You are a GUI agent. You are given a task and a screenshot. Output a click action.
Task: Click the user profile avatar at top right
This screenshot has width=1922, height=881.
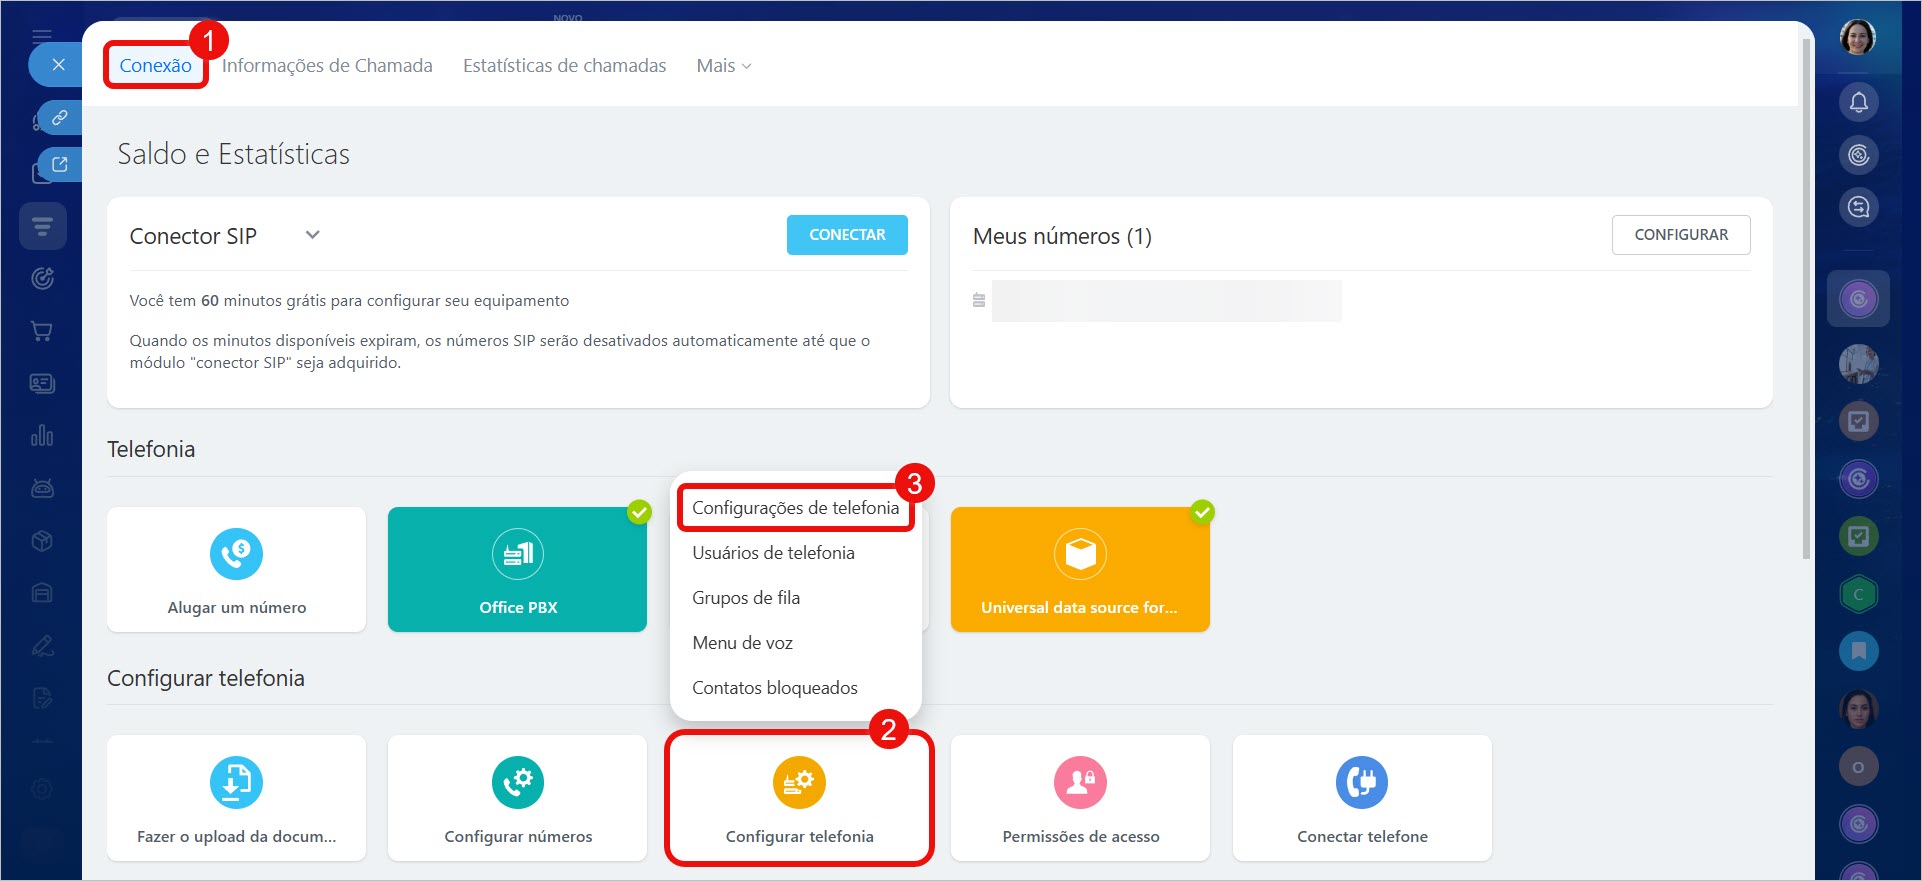coord(1857,38)
